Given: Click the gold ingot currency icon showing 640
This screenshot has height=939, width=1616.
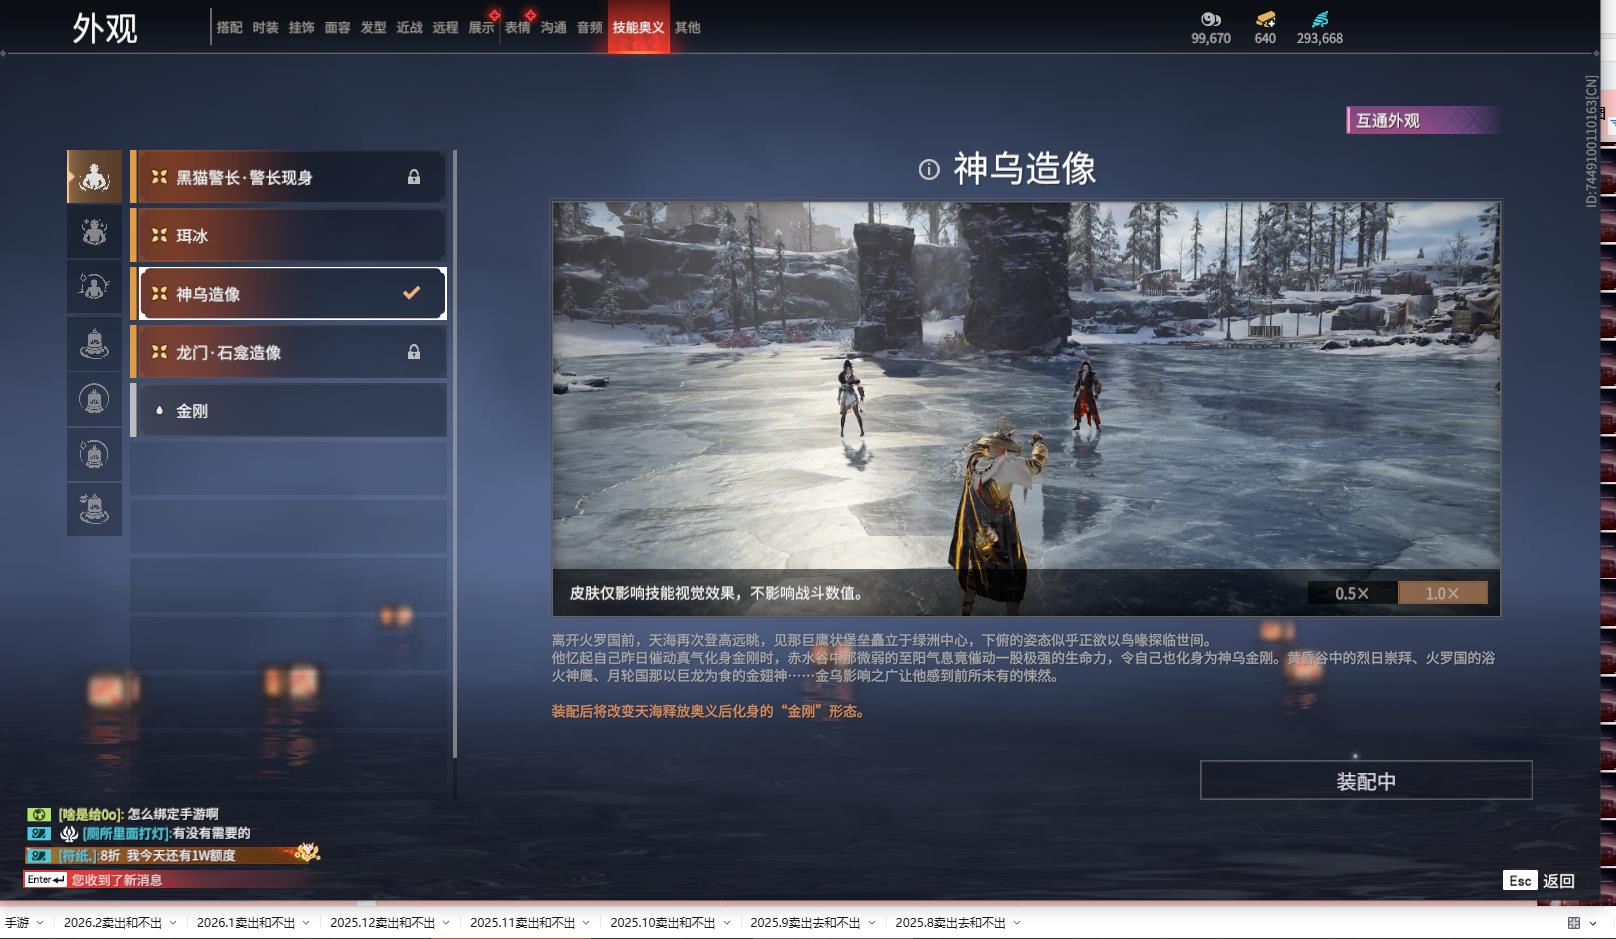Looking at the screenshot, I should 1264,18.
